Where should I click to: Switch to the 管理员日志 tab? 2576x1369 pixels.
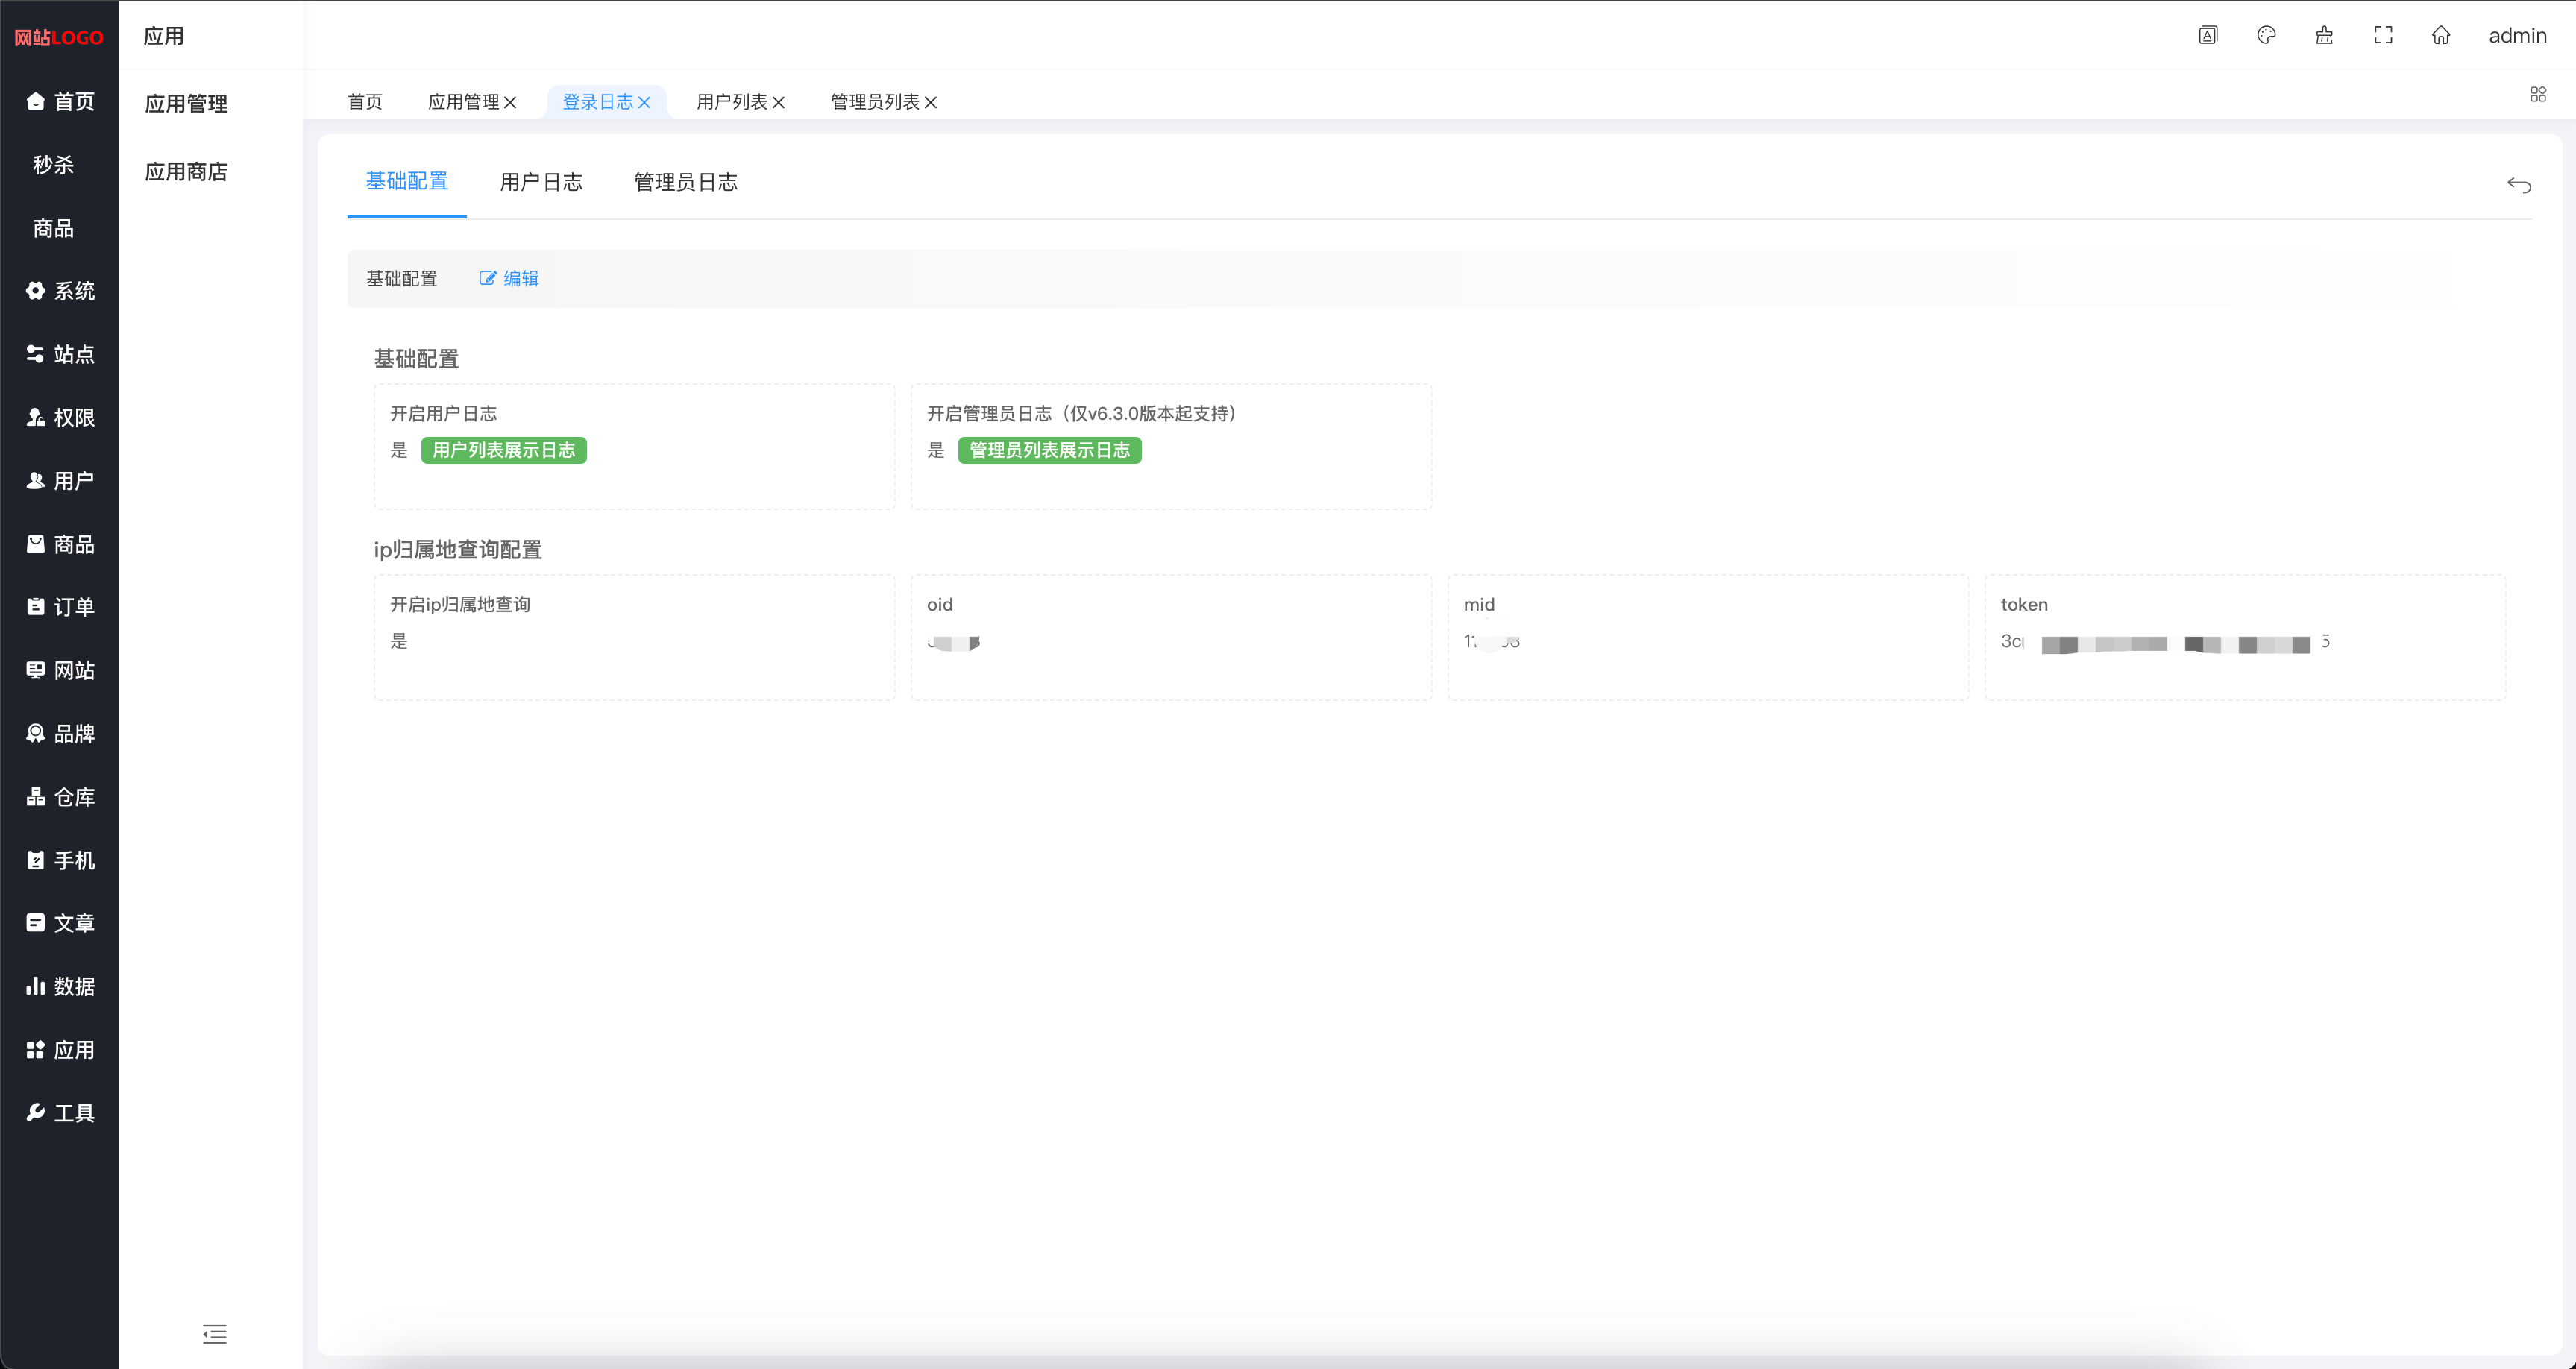click(684, 182)
